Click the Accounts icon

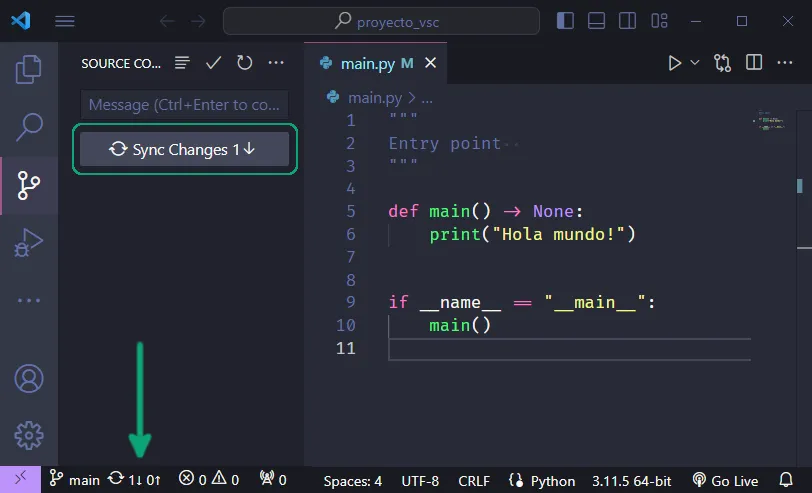coord(29,379)
